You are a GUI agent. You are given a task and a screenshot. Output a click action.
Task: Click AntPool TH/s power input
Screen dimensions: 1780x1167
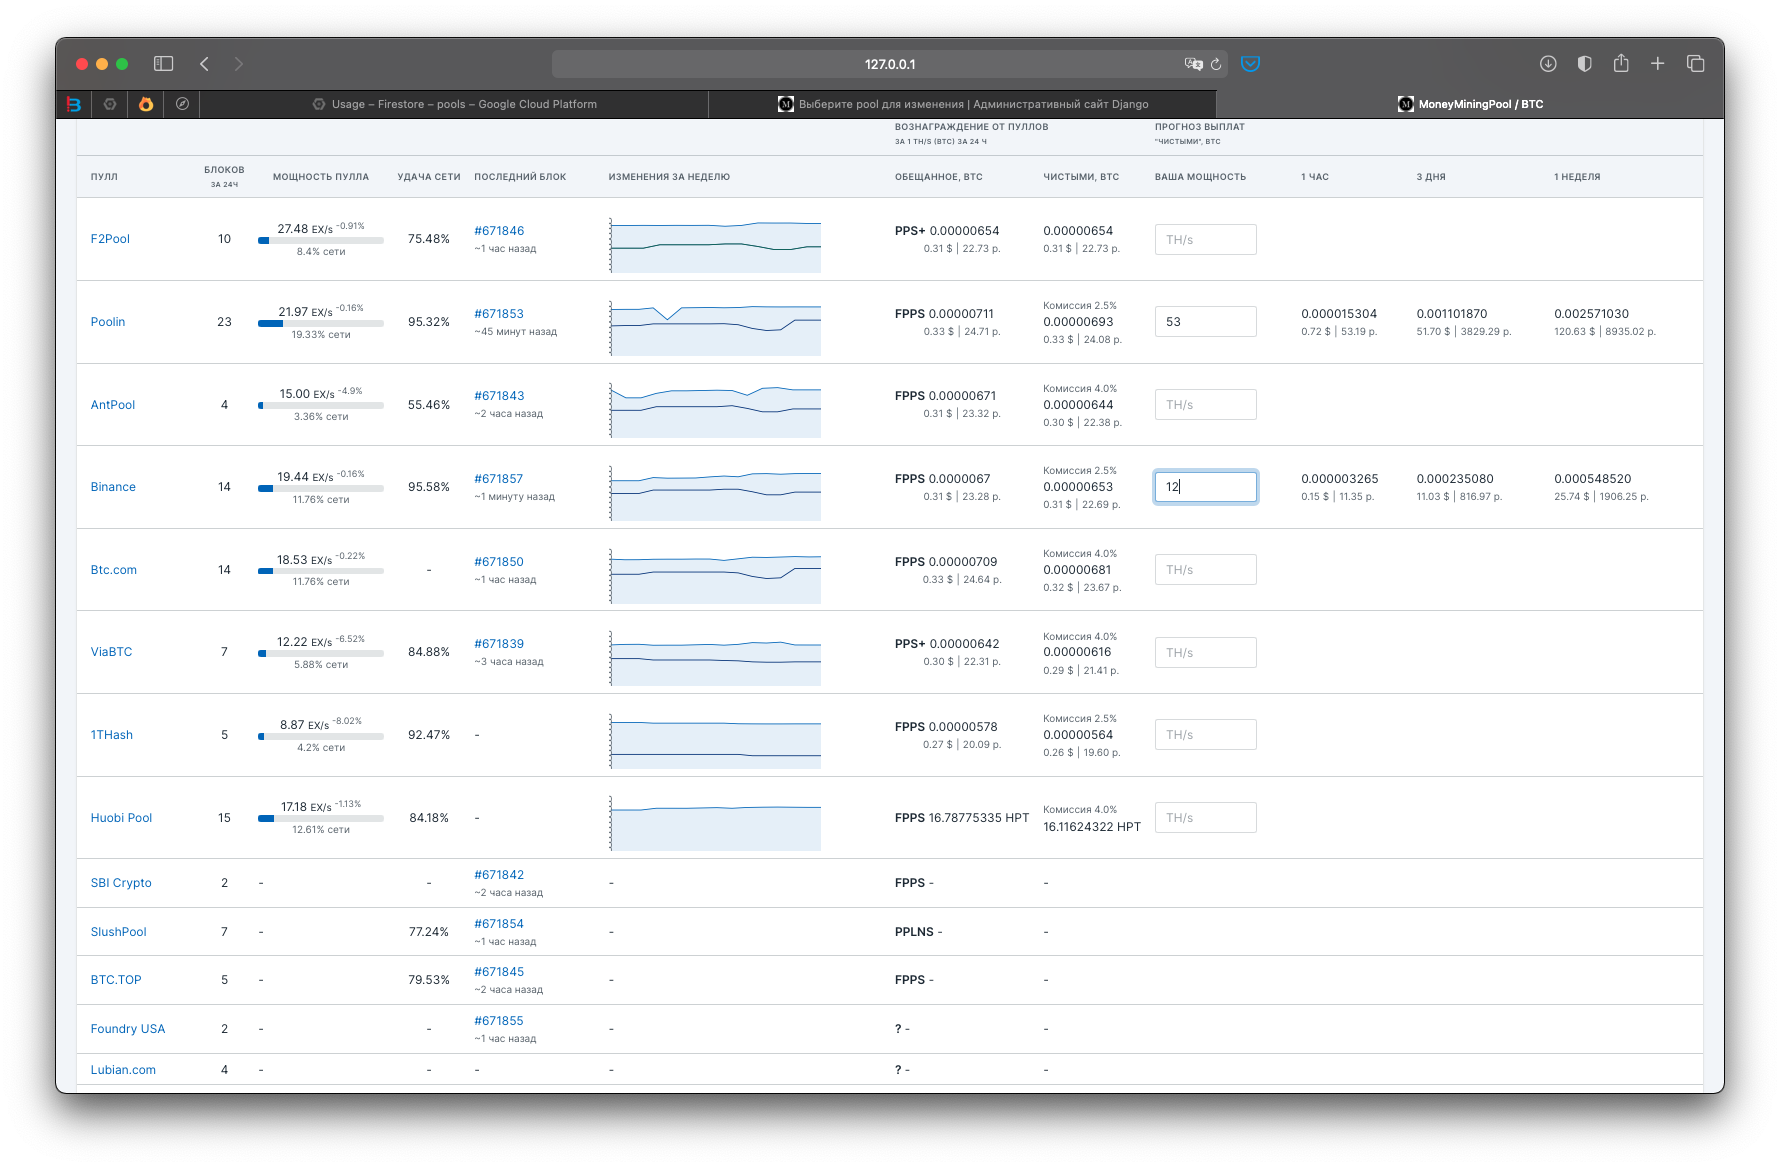[x=1205, y=405]
